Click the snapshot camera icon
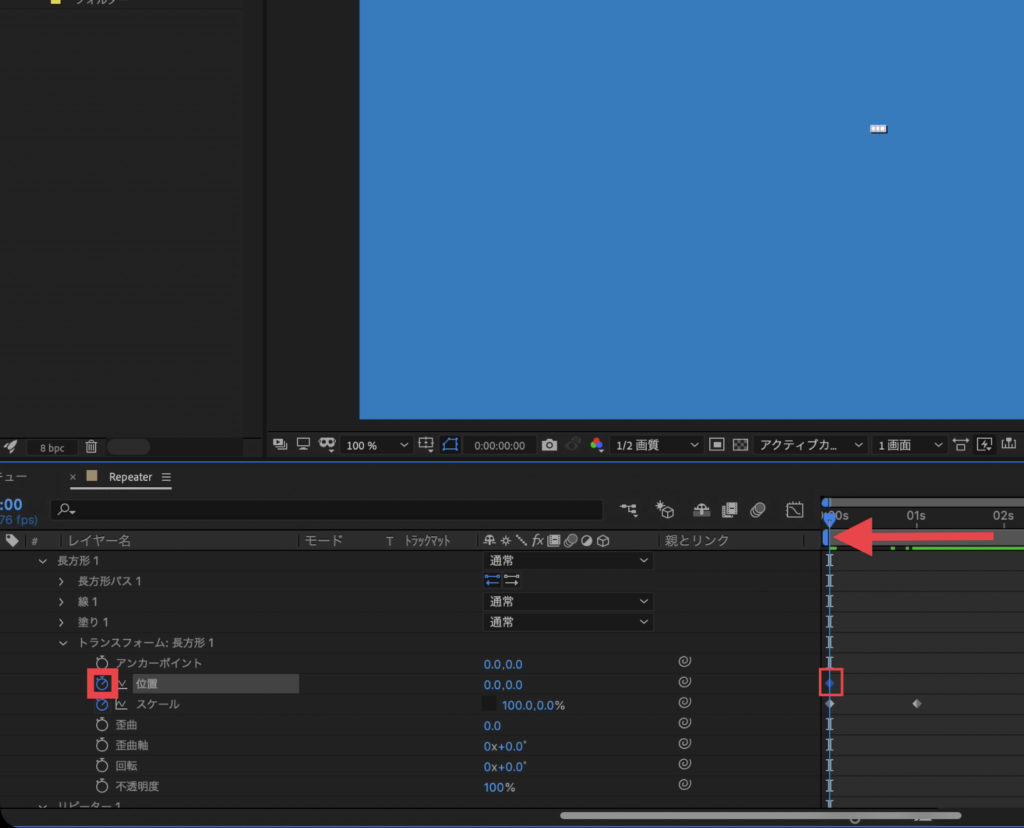1024x828 pixels. point(549,445)
